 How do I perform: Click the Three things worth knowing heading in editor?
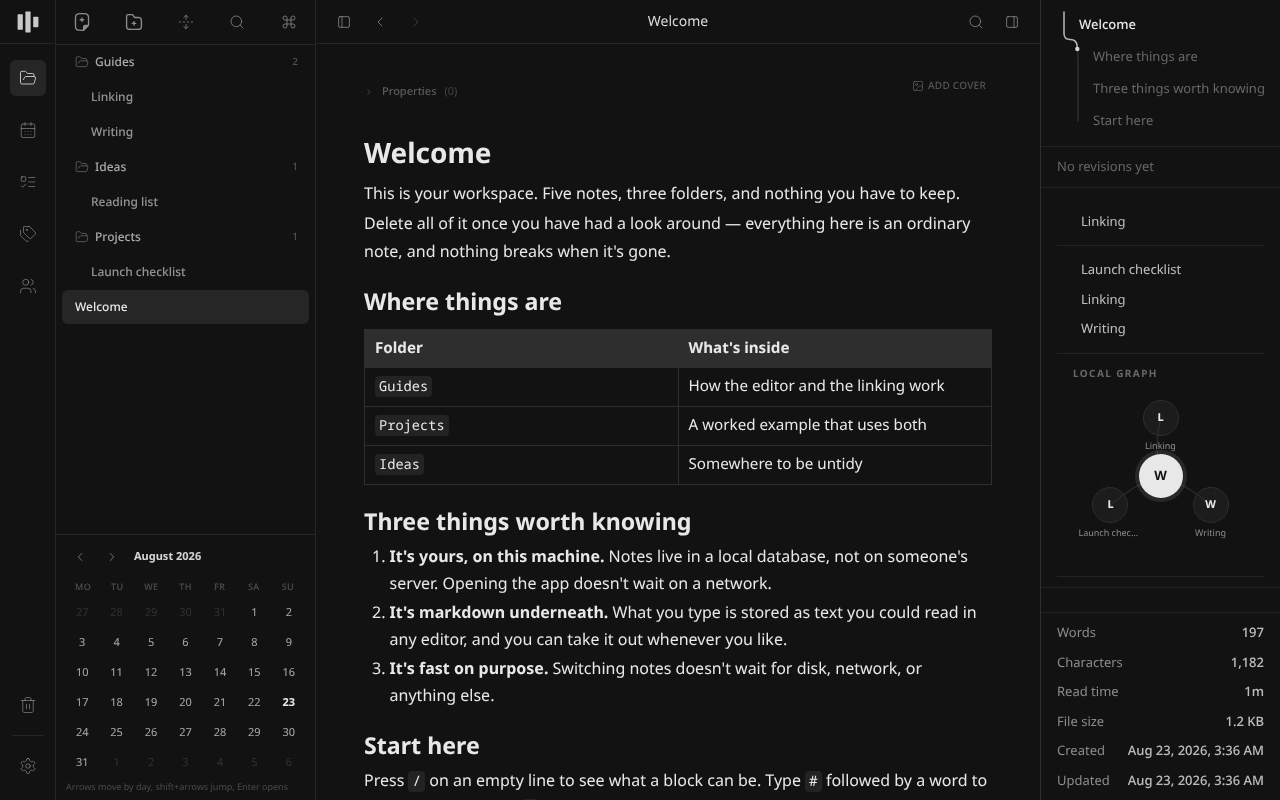[x=527, y=522]
